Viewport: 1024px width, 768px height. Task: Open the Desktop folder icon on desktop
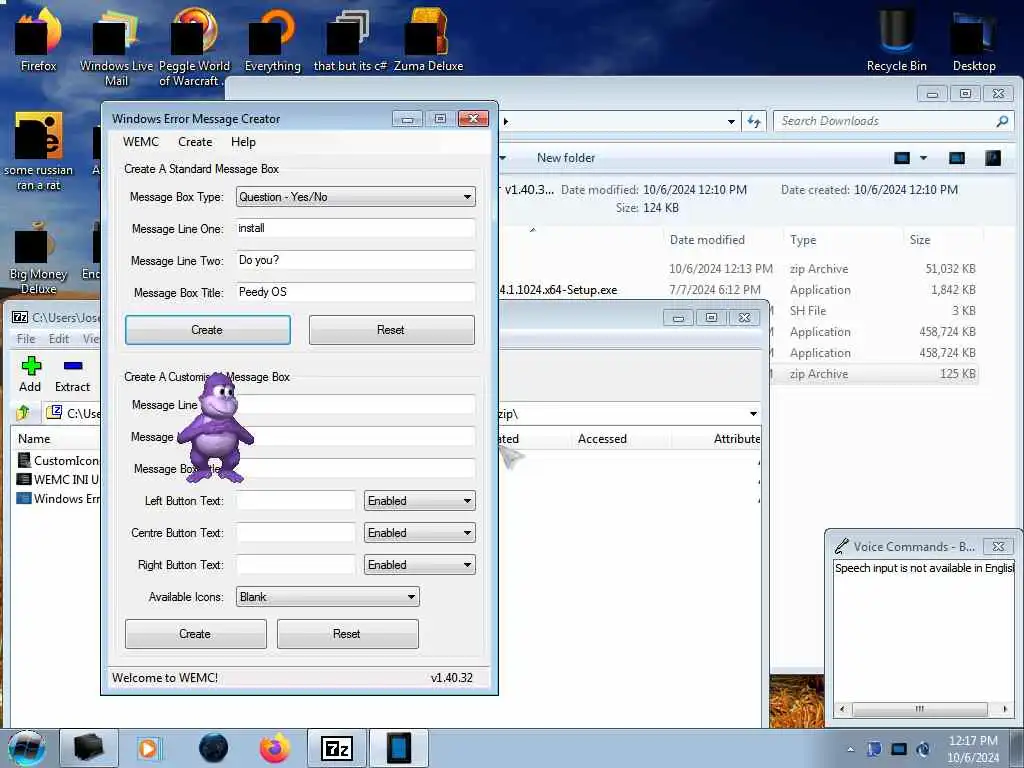point(974,39)
